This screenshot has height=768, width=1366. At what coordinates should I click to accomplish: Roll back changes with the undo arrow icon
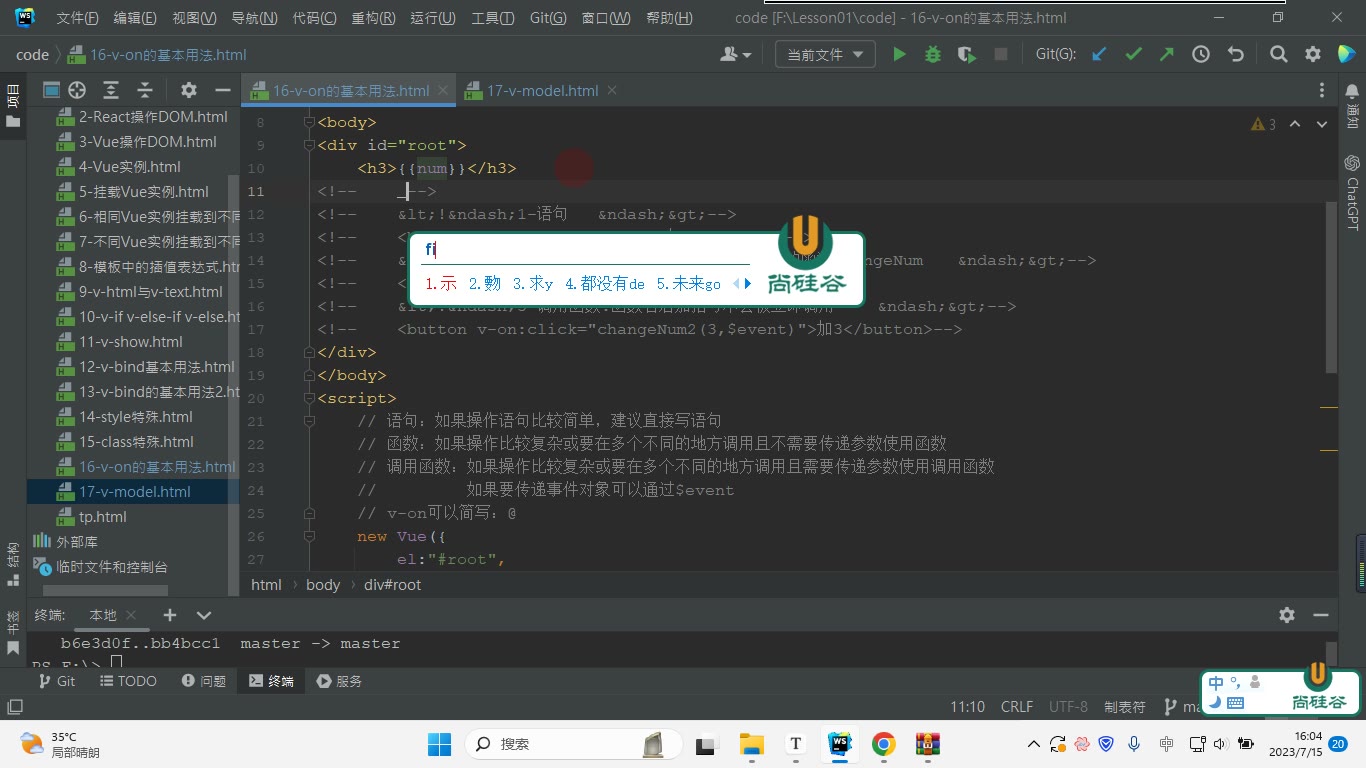(x=1235, y=55)
